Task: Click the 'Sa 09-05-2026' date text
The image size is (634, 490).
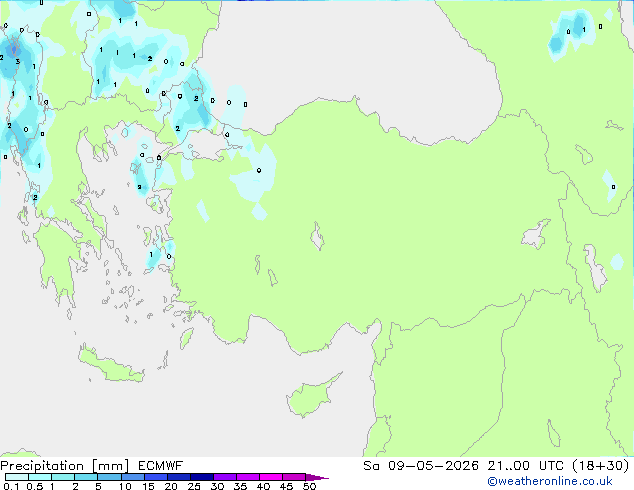Action: click(421, 466)
